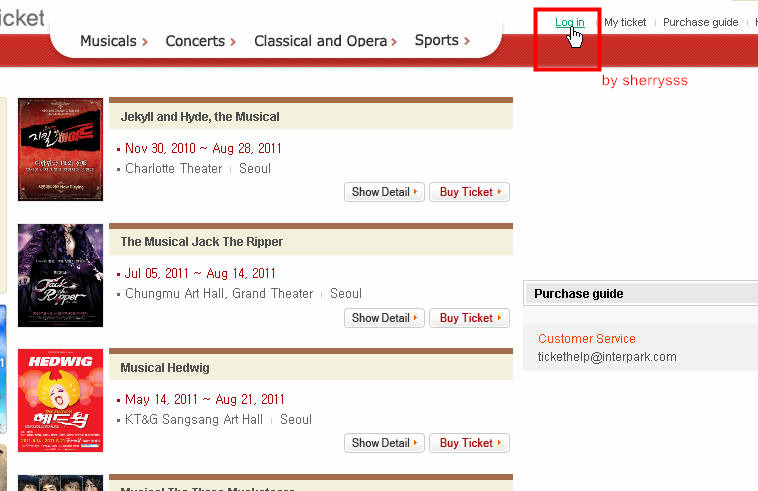Open the Sports category

[437, 40]
